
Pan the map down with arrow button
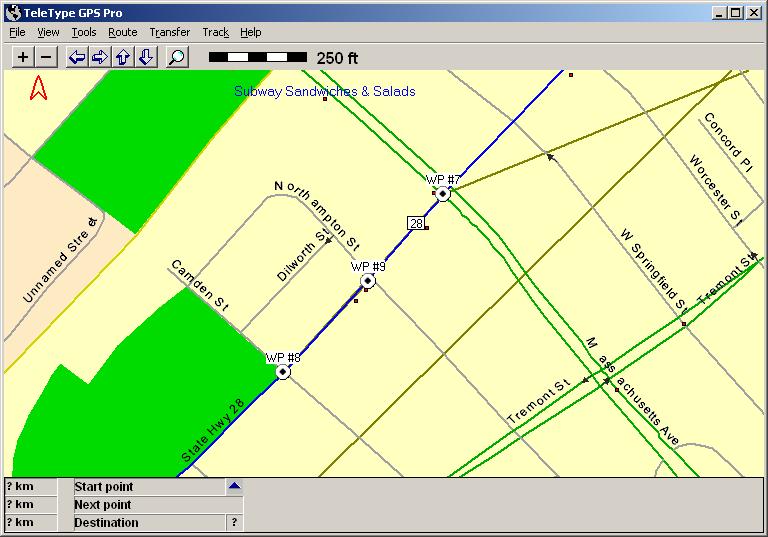pyautogui.click(x=146, y=57)
